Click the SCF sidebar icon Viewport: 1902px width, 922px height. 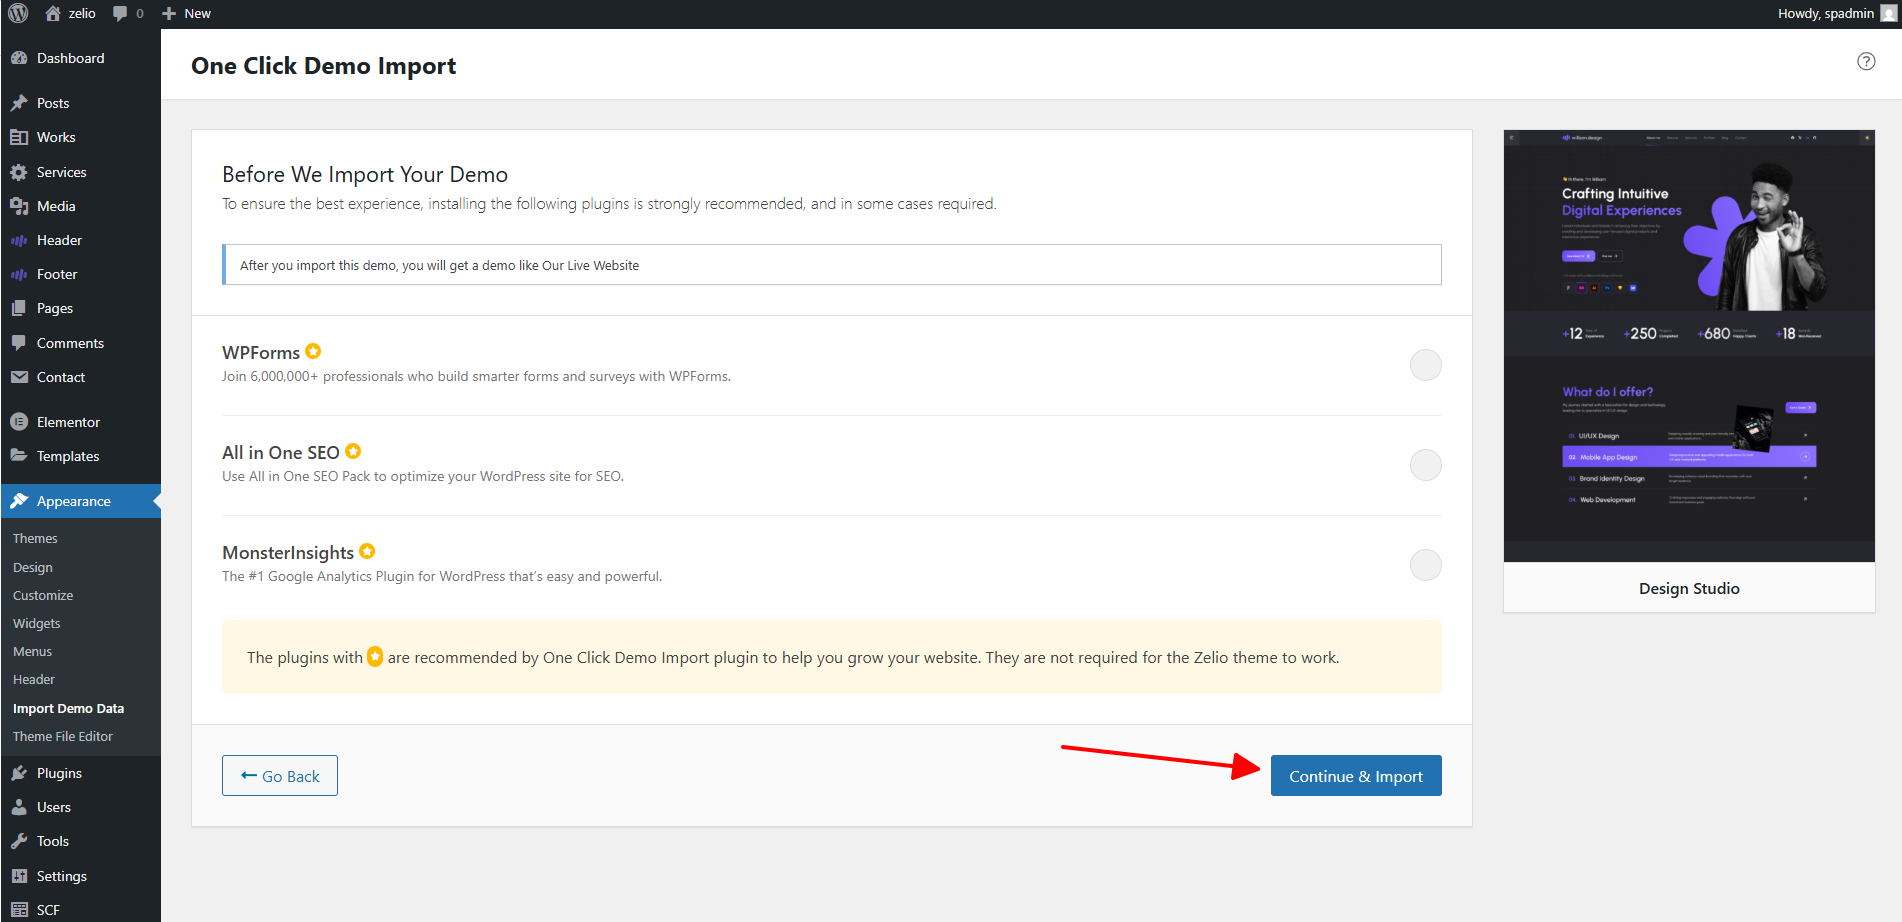[19, 910]
